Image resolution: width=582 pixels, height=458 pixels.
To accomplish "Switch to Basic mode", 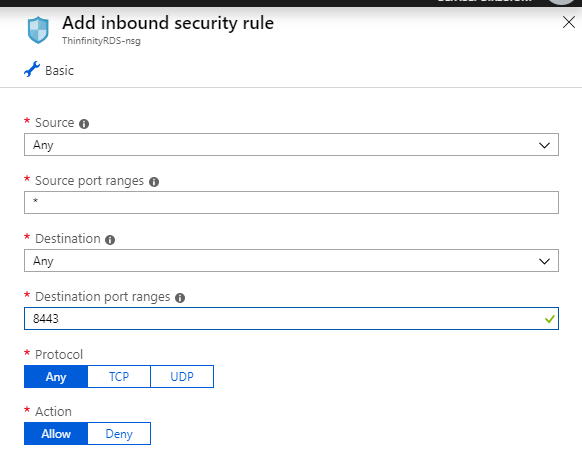I will (49, 70).
